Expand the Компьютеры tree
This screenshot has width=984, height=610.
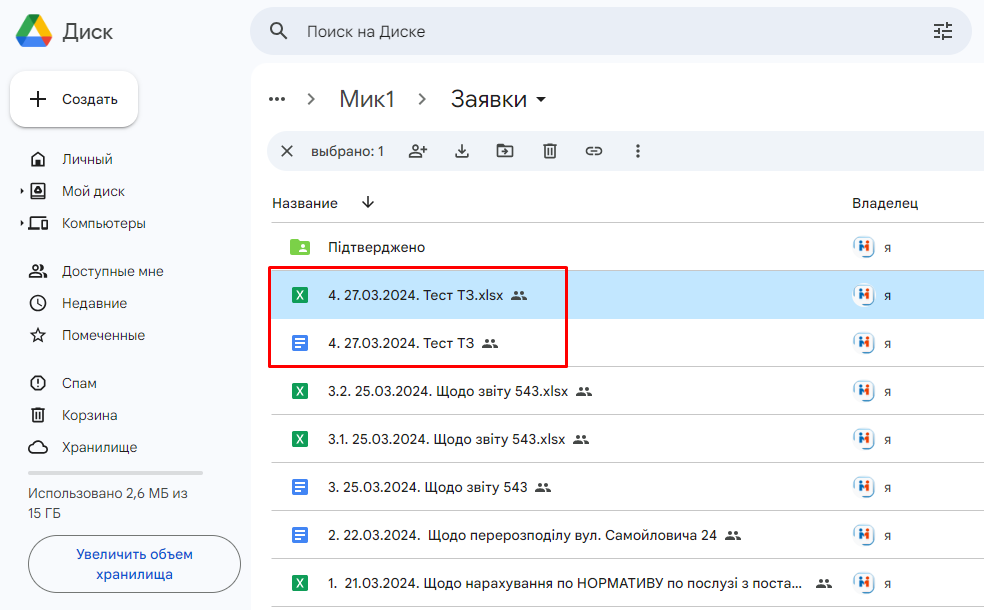(x=22, y=223)
